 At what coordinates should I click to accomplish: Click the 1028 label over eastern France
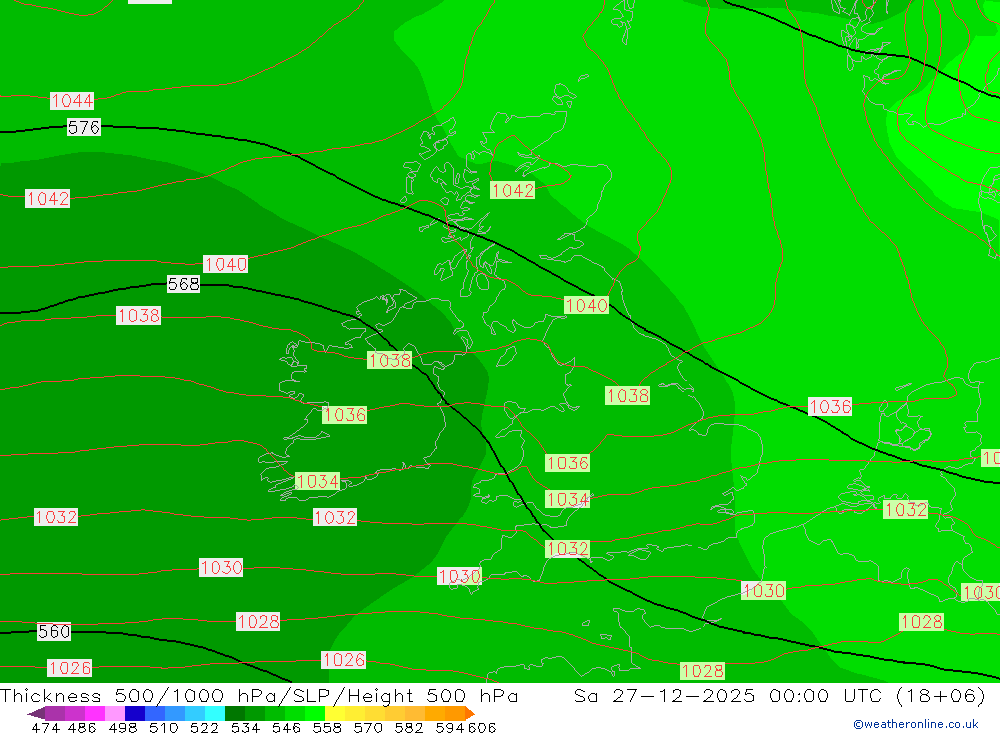point(921,621)
